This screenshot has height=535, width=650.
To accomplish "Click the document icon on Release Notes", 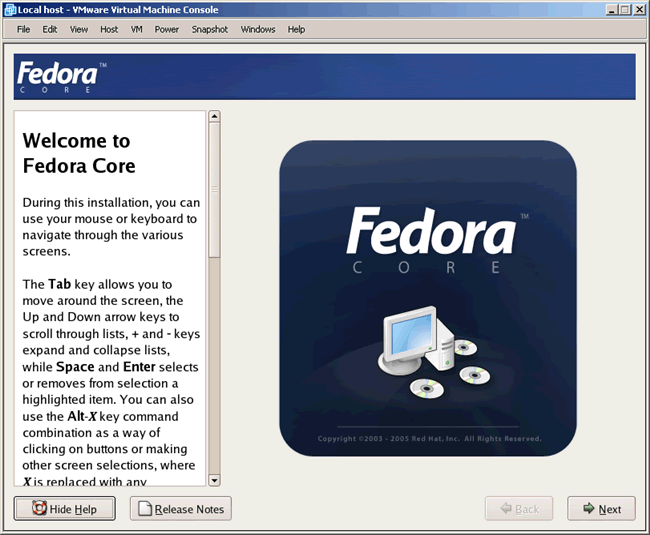I will [144, 509].
